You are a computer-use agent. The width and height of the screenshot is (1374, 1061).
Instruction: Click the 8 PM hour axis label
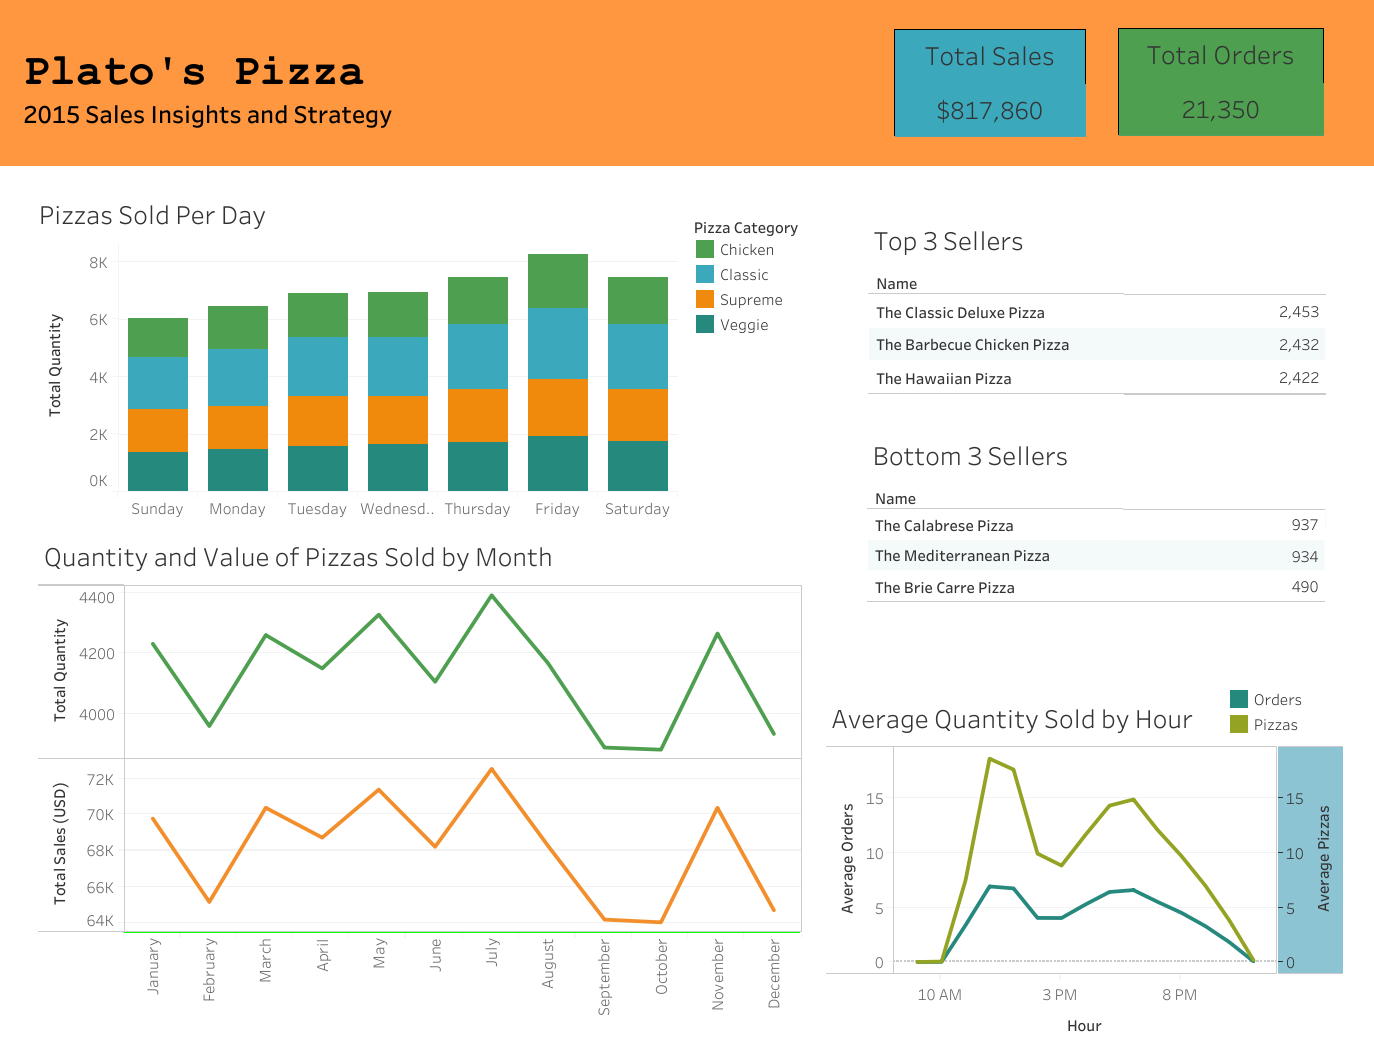click(x=1179, y=995)
